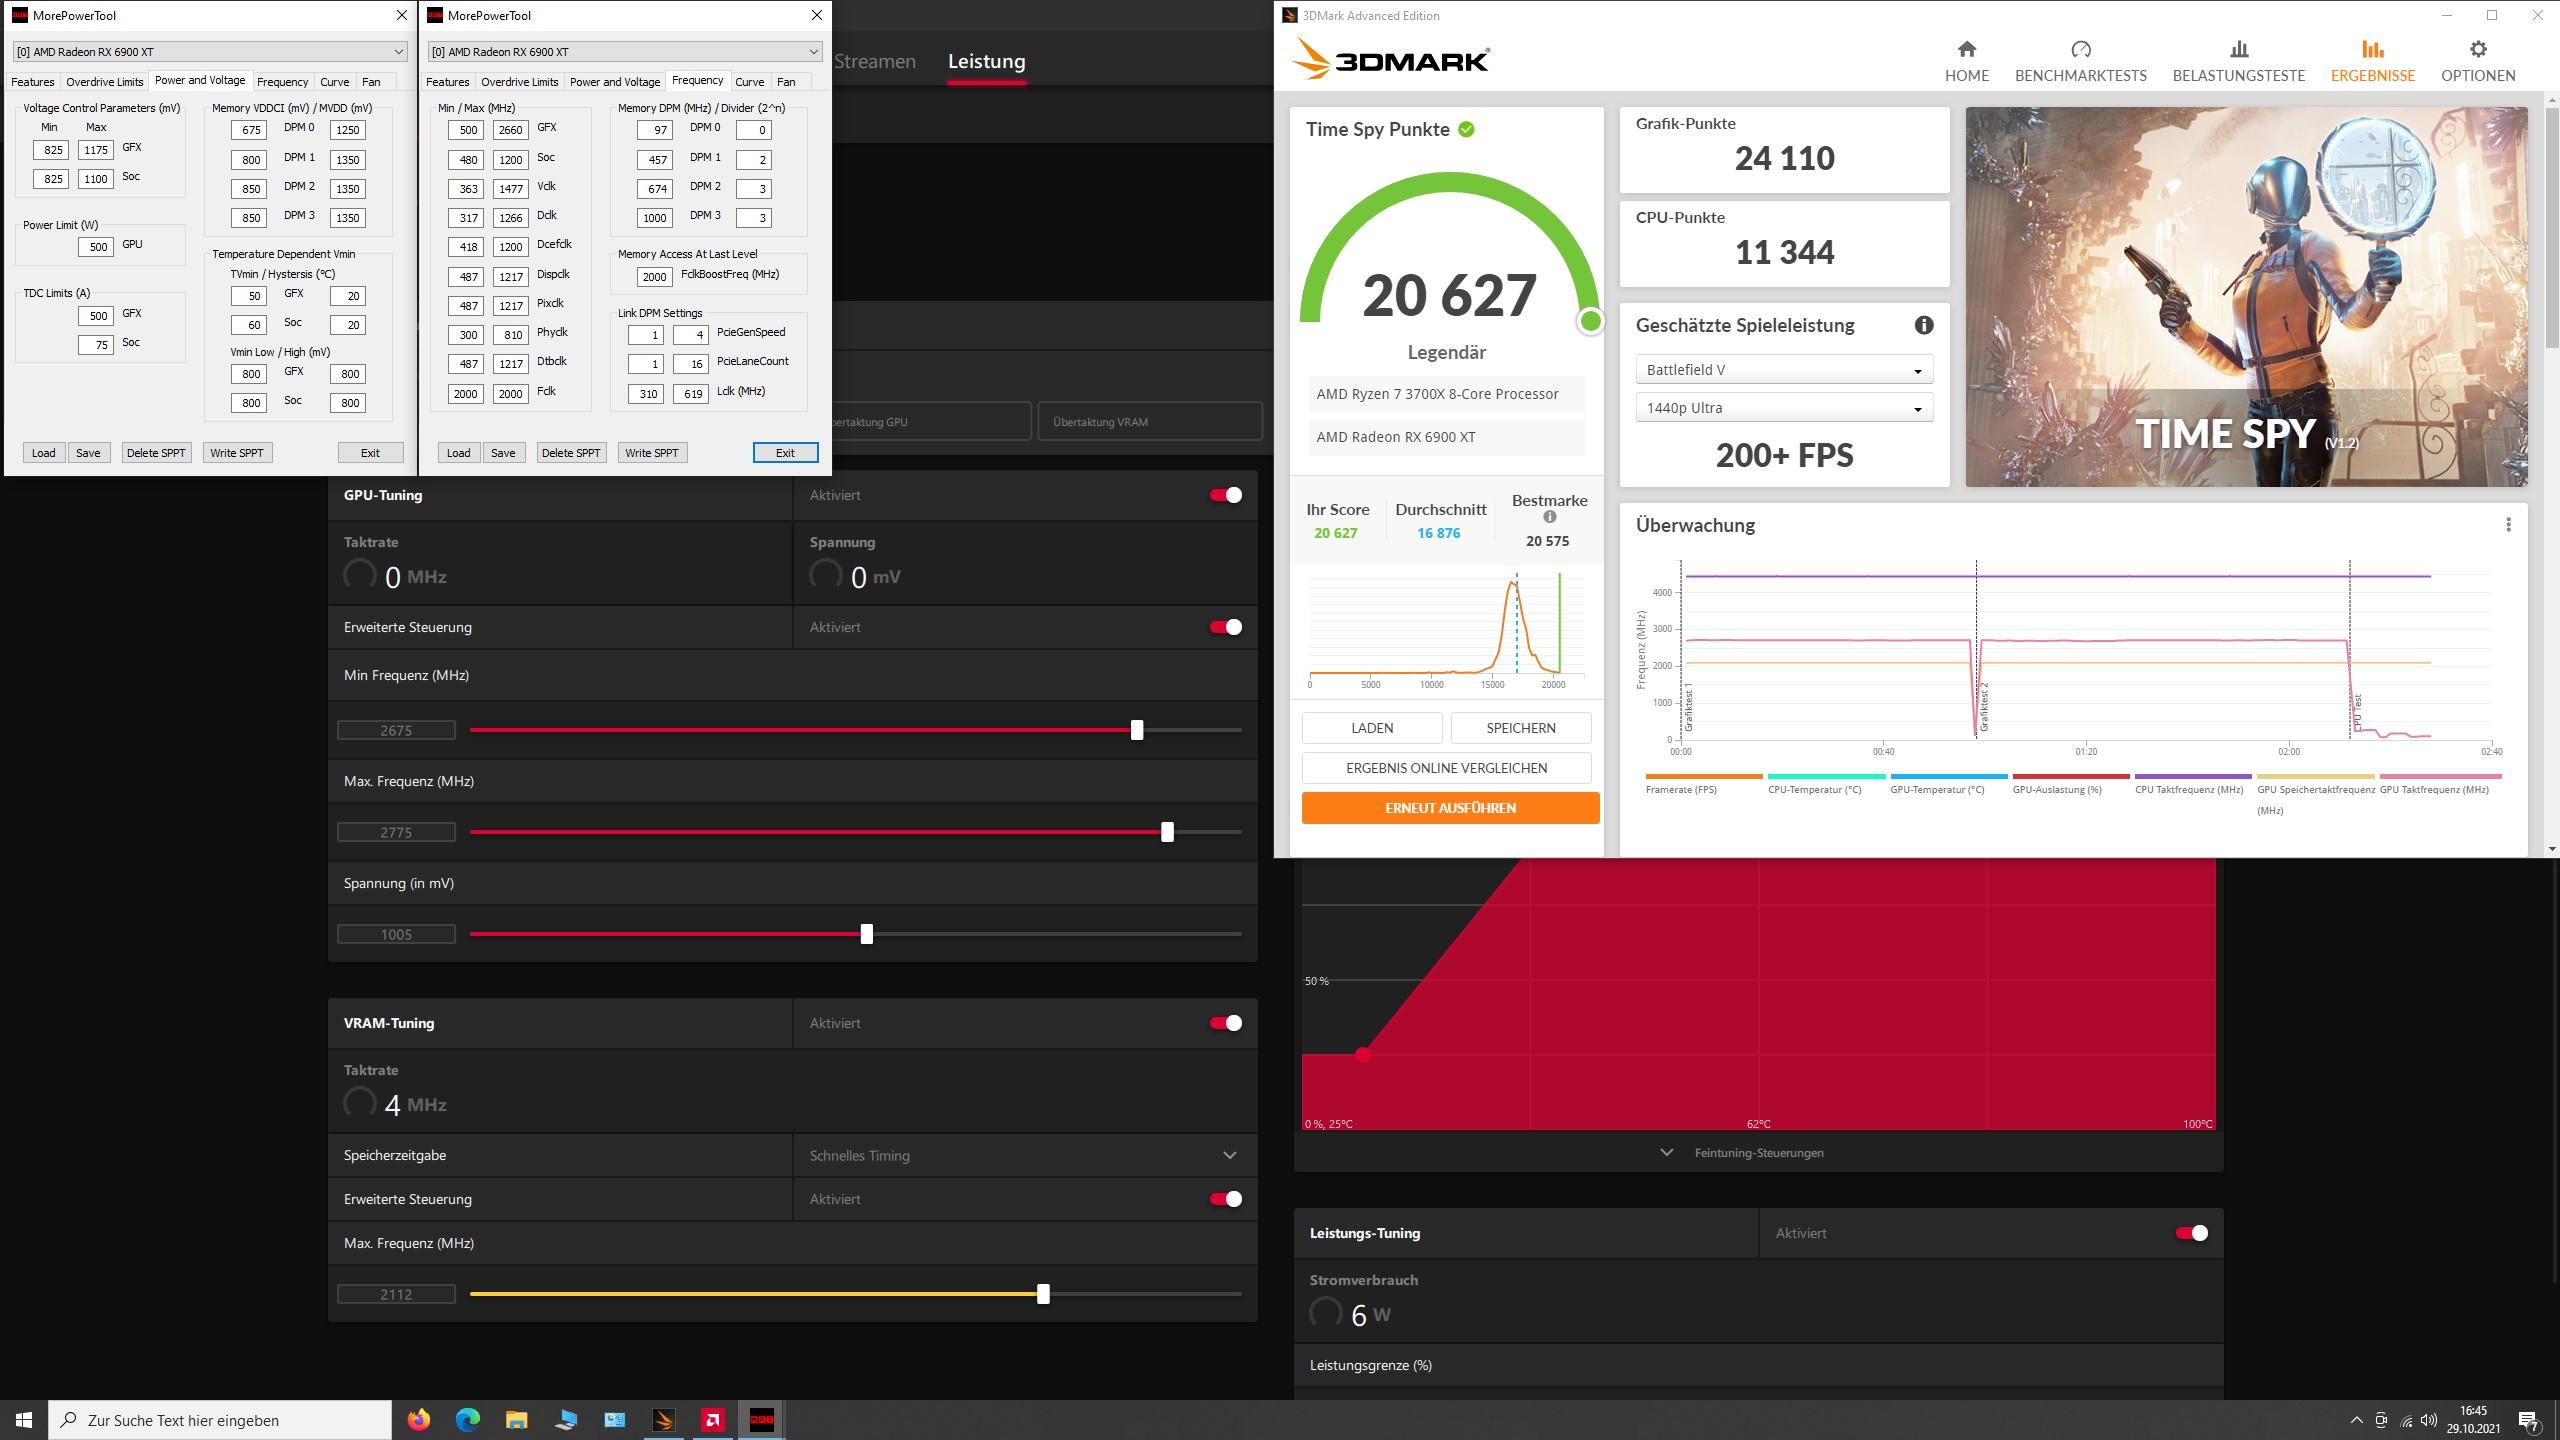Image resolution: width=2560 pixels, height=1440 pixels.
Task: Click the info icon beside Geschätzte Spieleleistung
Action: pyautogui.click(x=1923, y=325)
